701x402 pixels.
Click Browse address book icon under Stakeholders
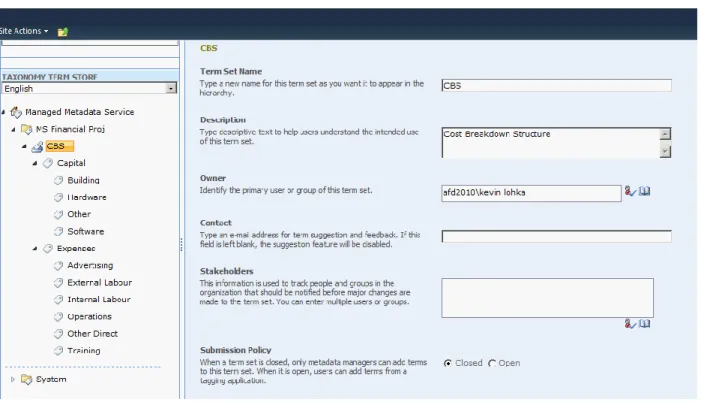[x=644, y=324]
